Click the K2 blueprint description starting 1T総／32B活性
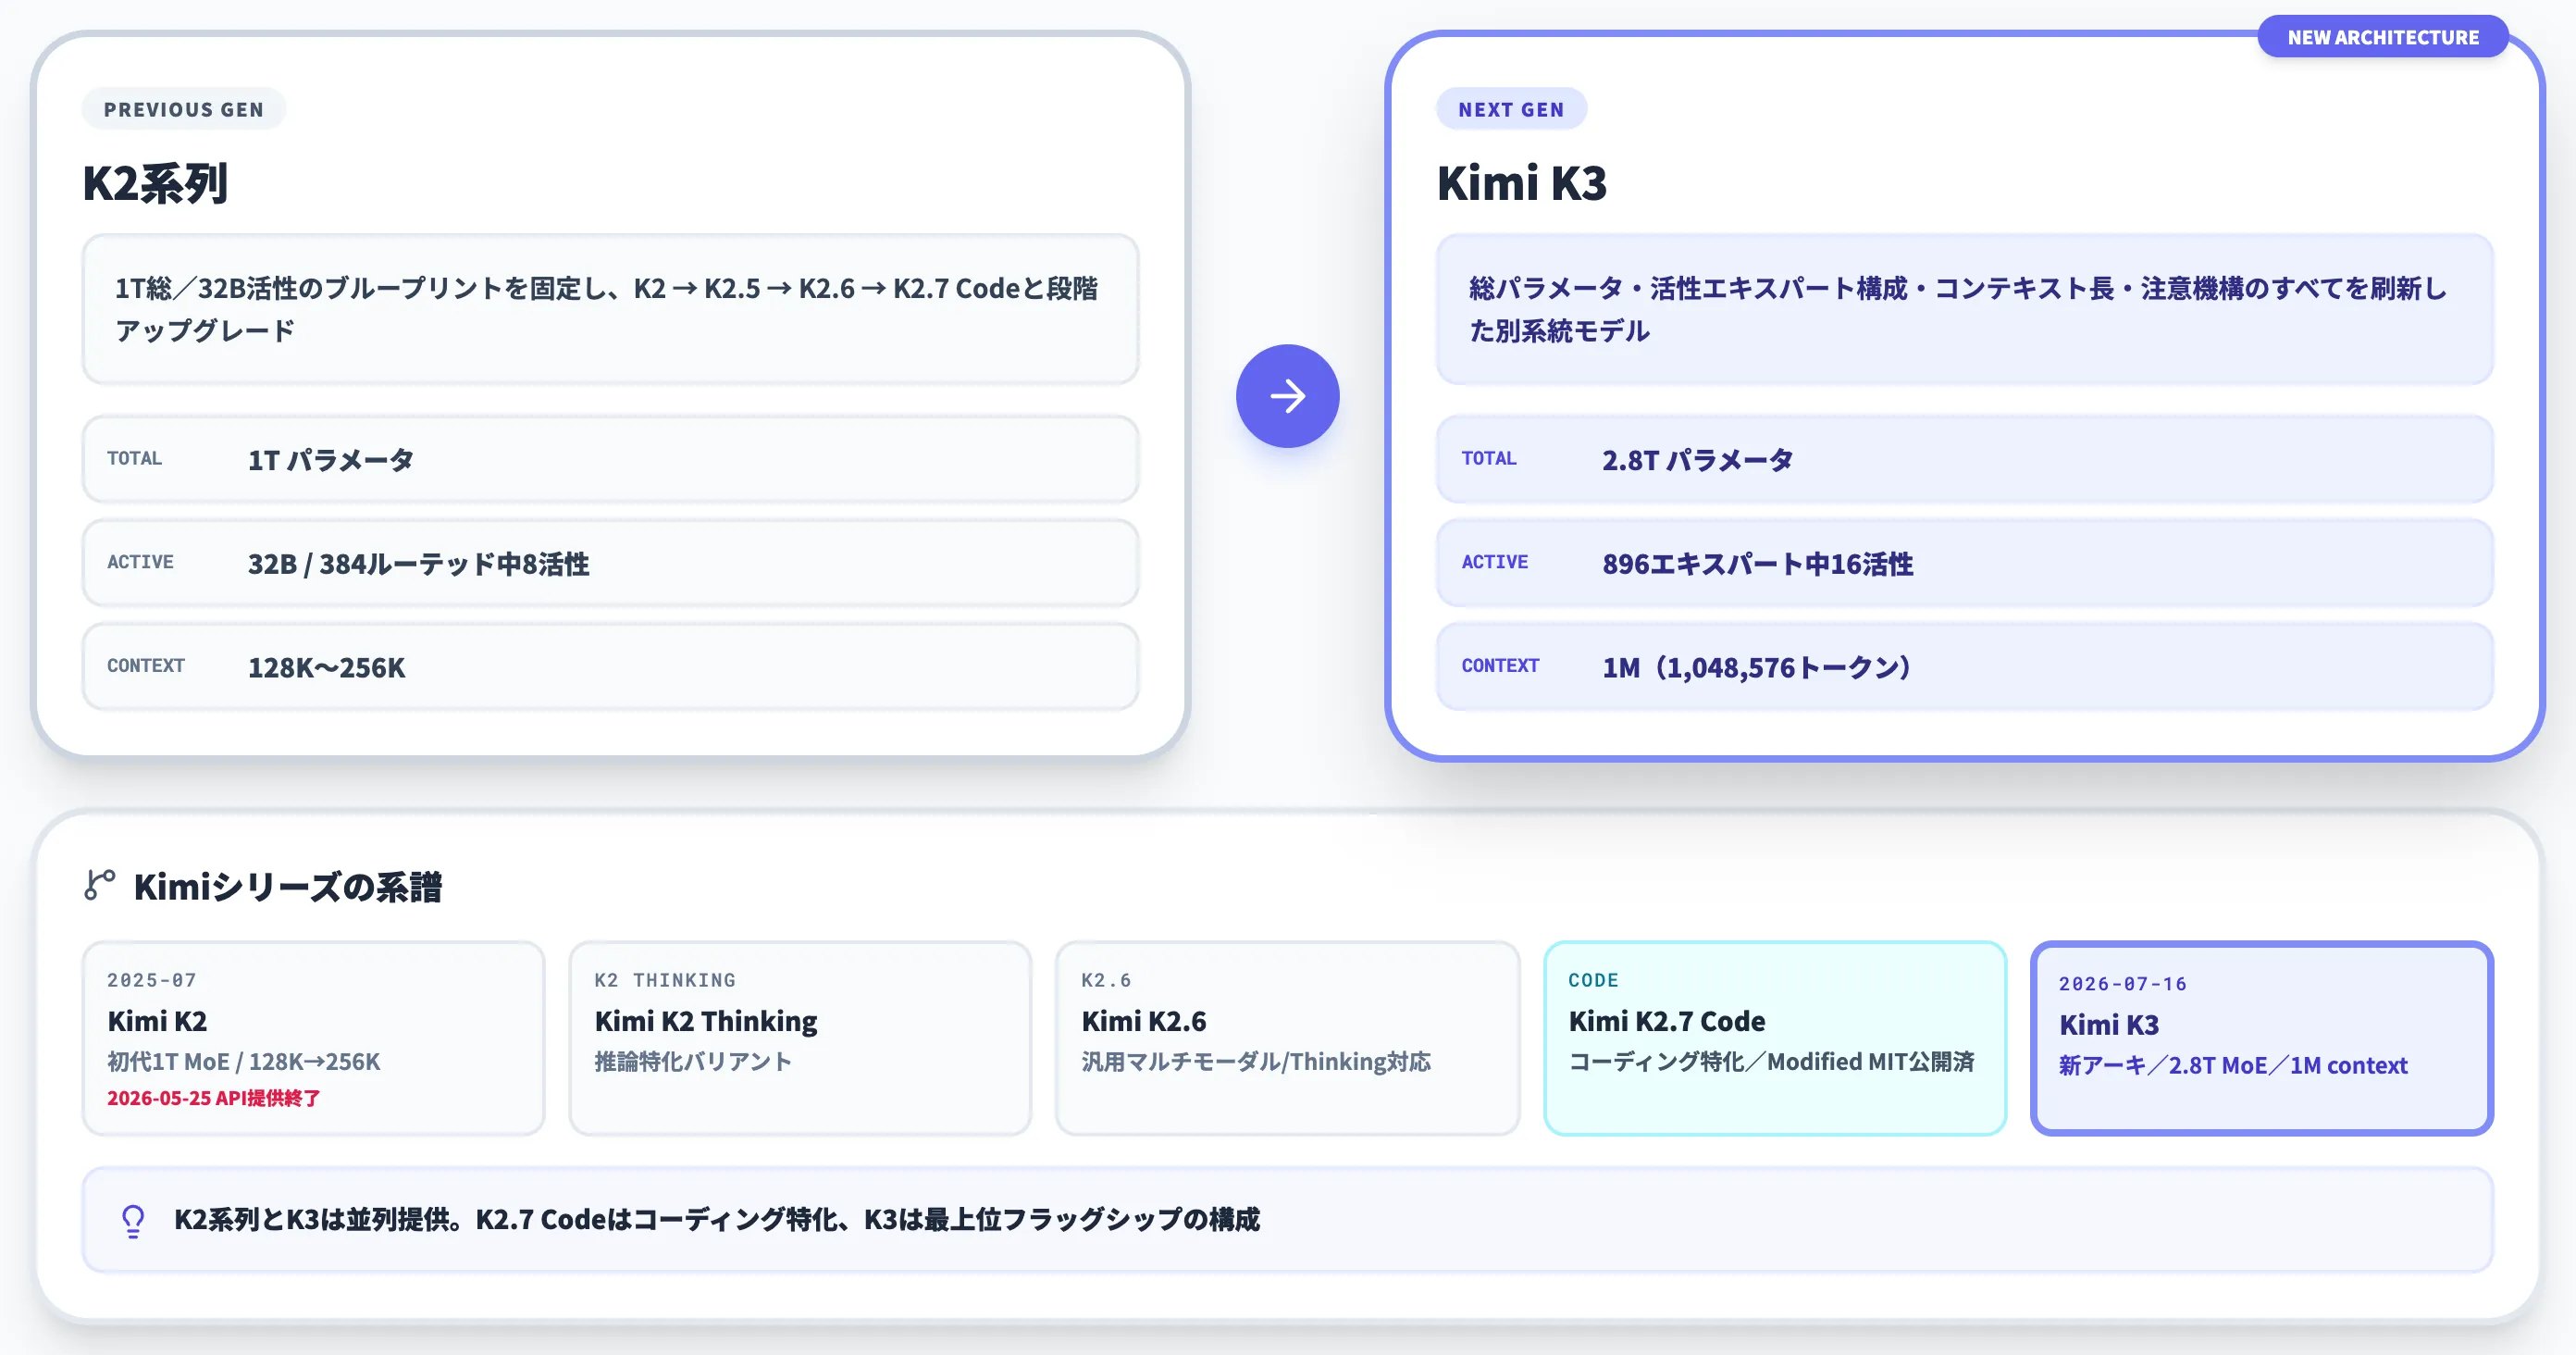This screenshot has height=1355, width=2576. (610, 309)
